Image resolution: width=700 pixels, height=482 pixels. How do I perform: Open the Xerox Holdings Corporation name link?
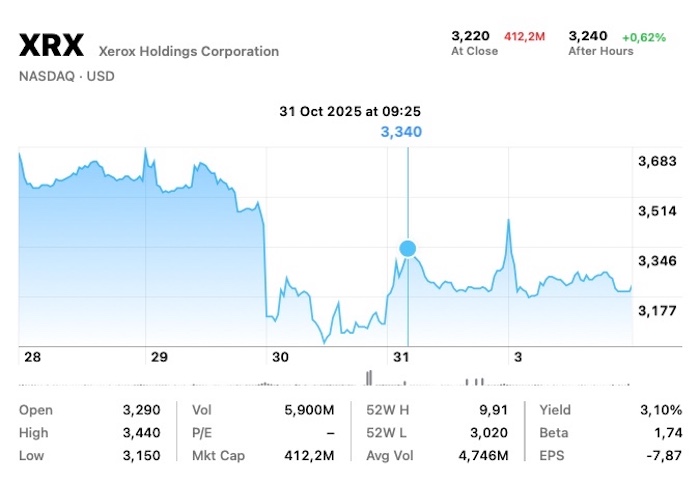point(189,51)
